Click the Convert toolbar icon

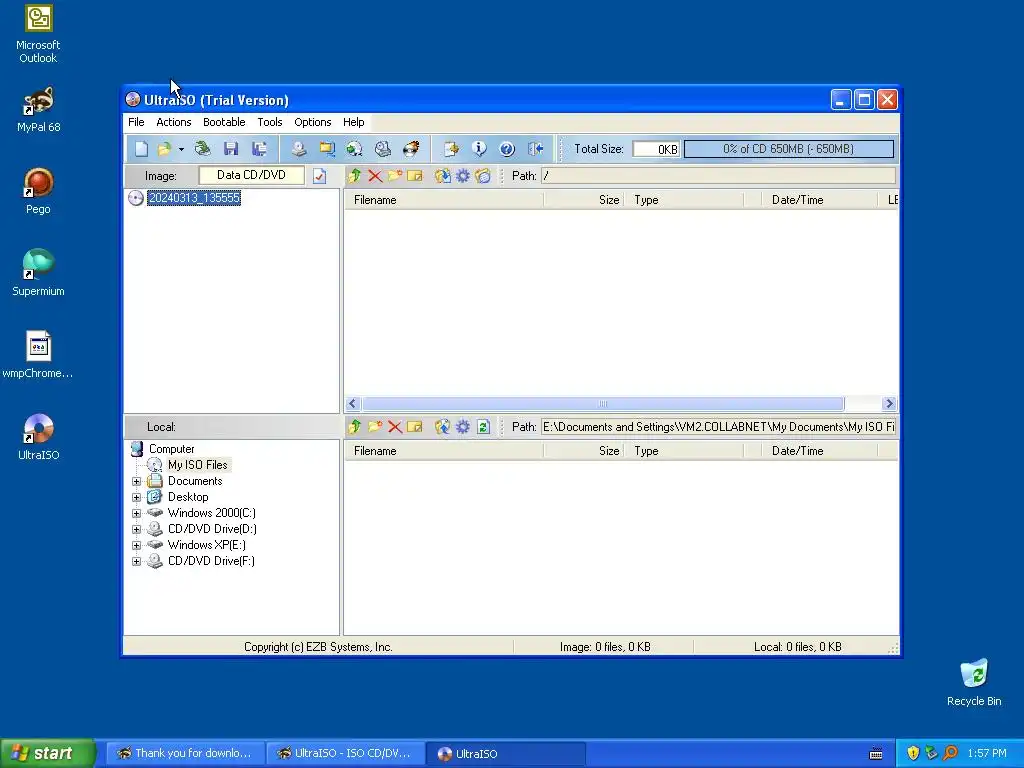(355, 149)
